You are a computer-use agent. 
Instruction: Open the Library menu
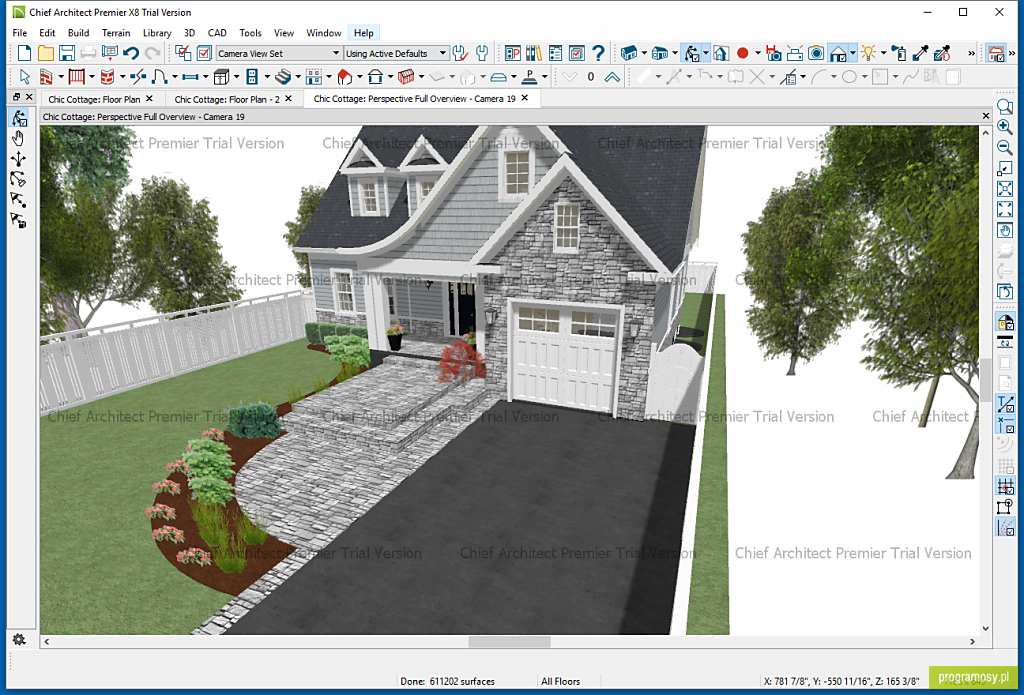[x=157, y=33]
